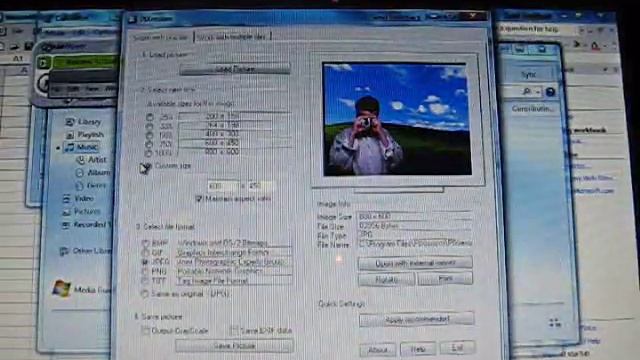The width and height of the screenshot is (640, 360).
Task: Click the File Name path field
Action: (415, 244)
